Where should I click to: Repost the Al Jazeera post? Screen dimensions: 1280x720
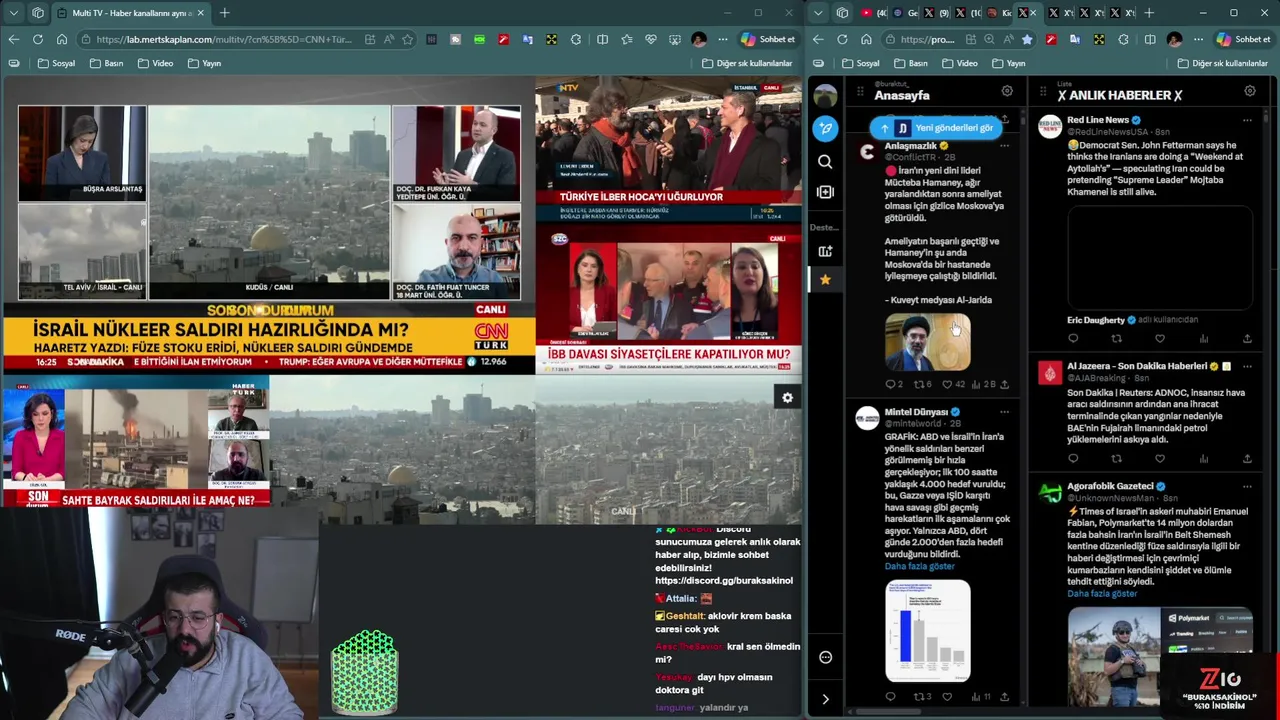pyautogui.click(x=1116, y=458)
